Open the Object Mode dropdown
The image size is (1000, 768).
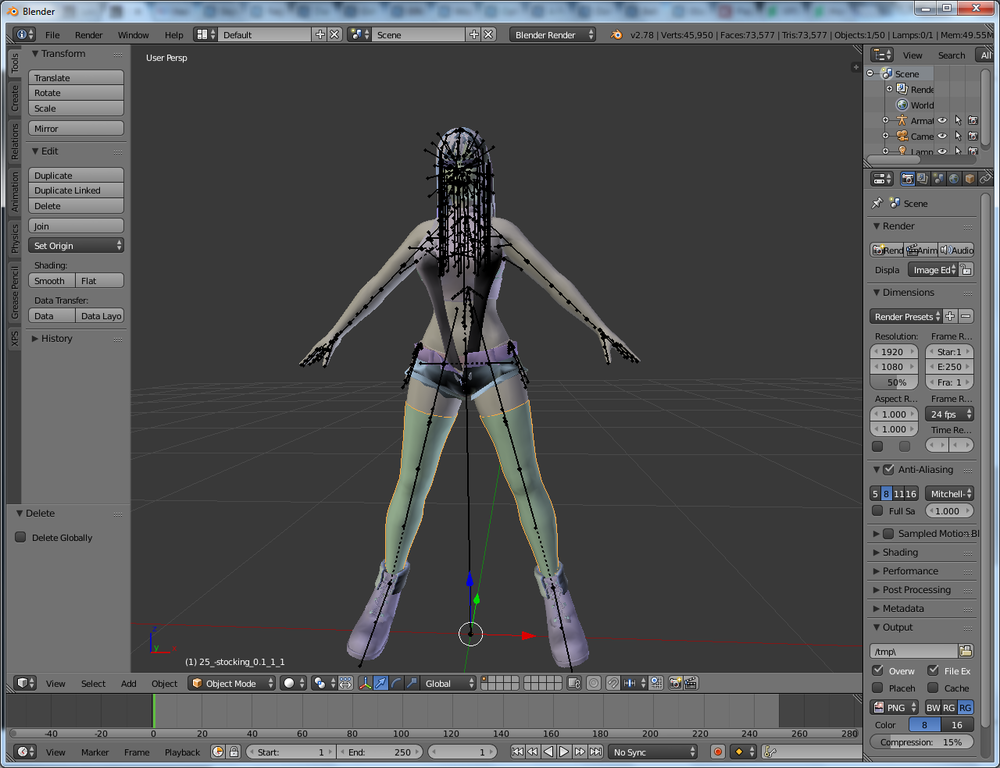pyautogui.click(x=232, y=683)
